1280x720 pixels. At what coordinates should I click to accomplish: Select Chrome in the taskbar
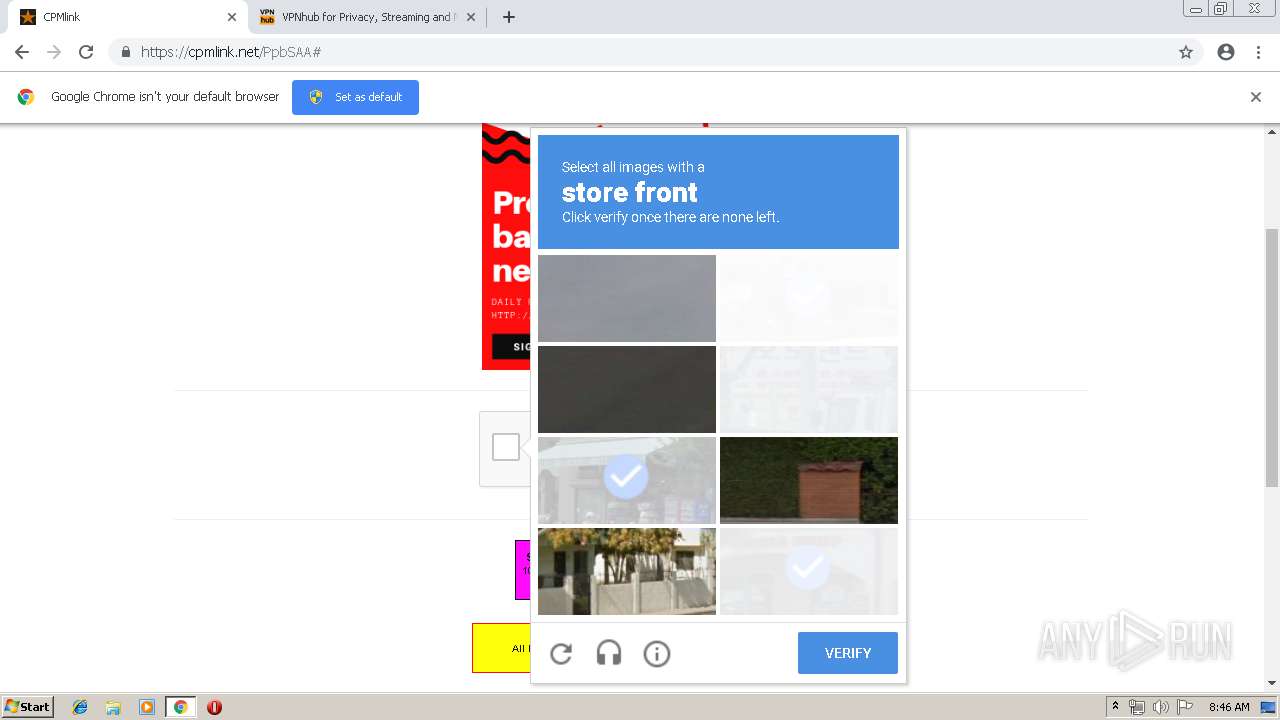[x=180, y=707]
